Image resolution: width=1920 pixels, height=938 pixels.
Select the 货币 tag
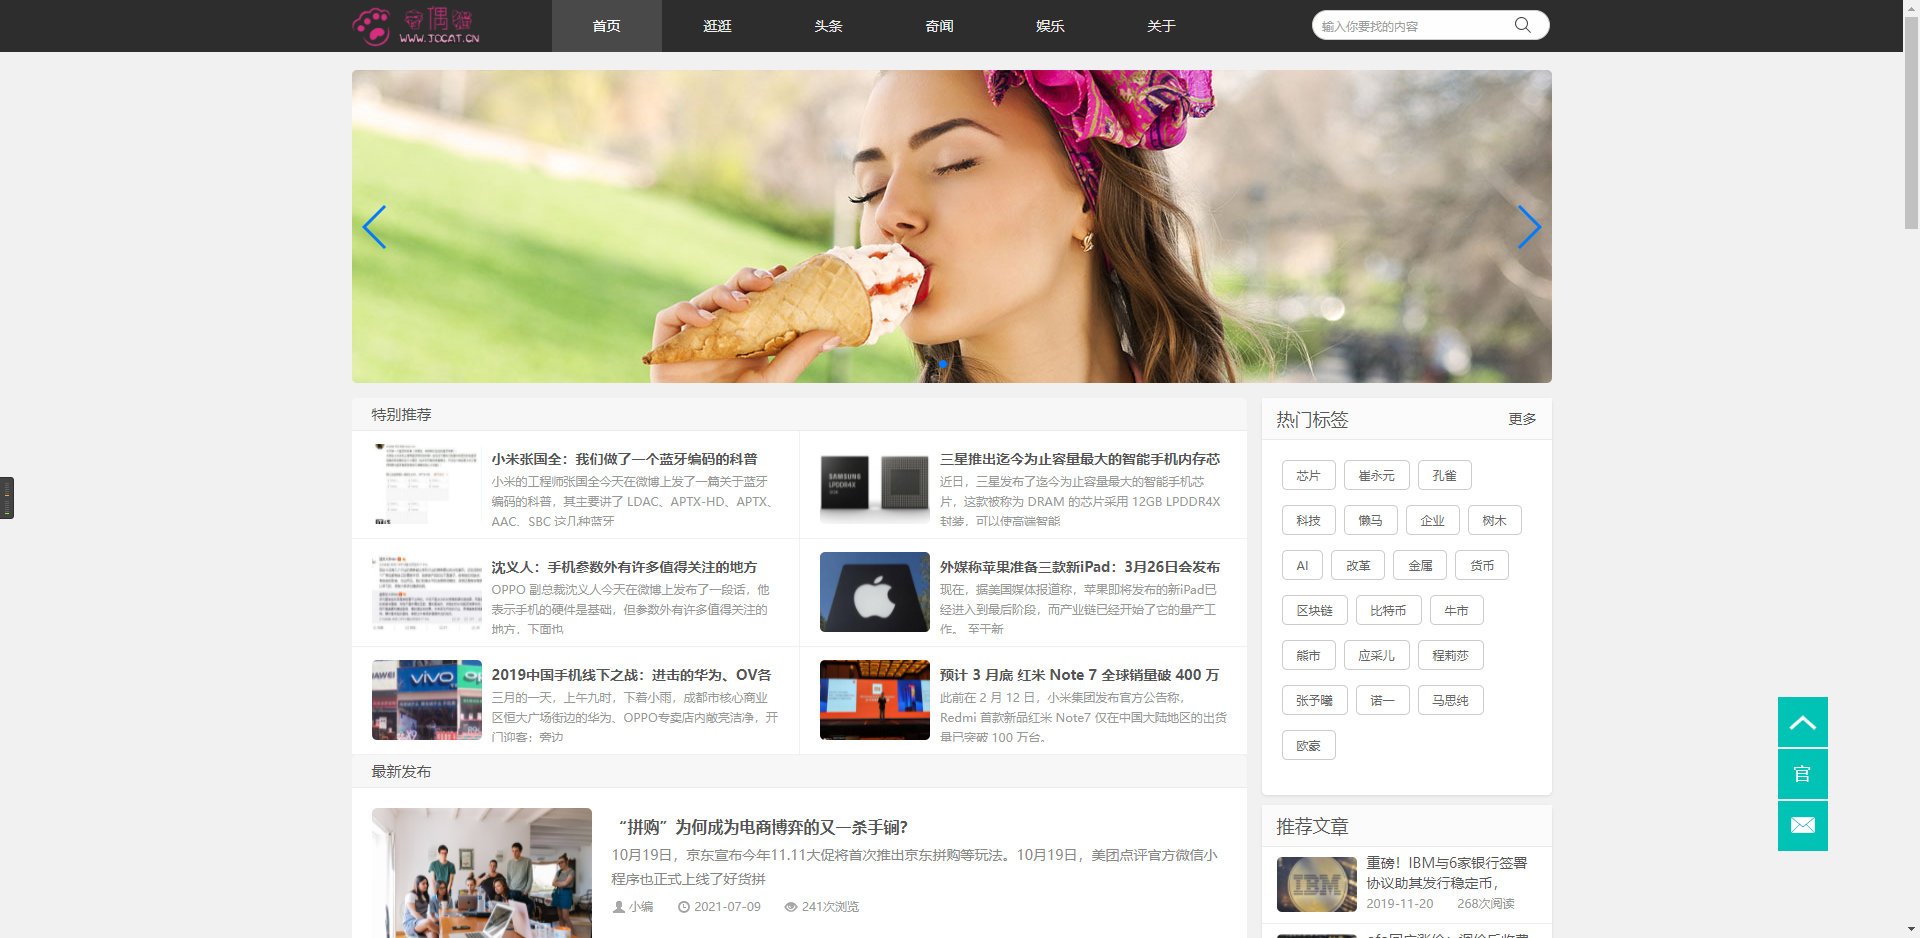coord(1482,565)
